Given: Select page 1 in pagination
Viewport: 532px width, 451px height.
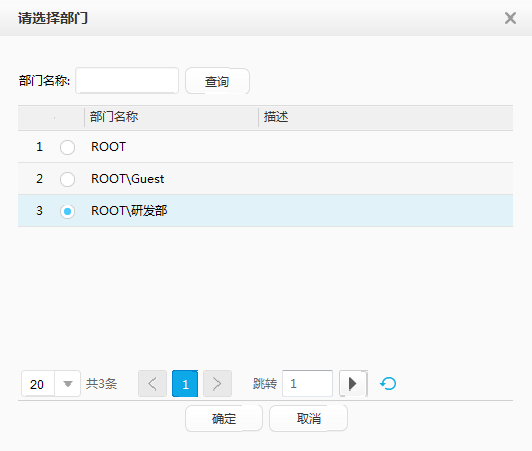Looking at the screenshot, I should 185,384.
